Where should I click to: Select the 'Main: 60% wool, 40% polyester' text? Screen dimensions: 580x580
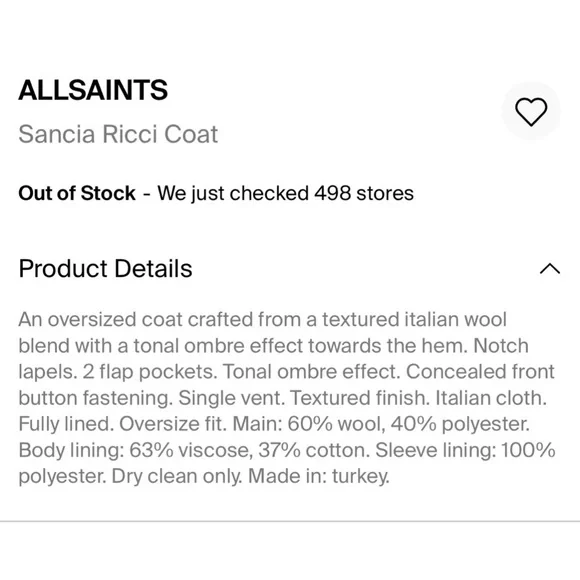click(381, 424)
